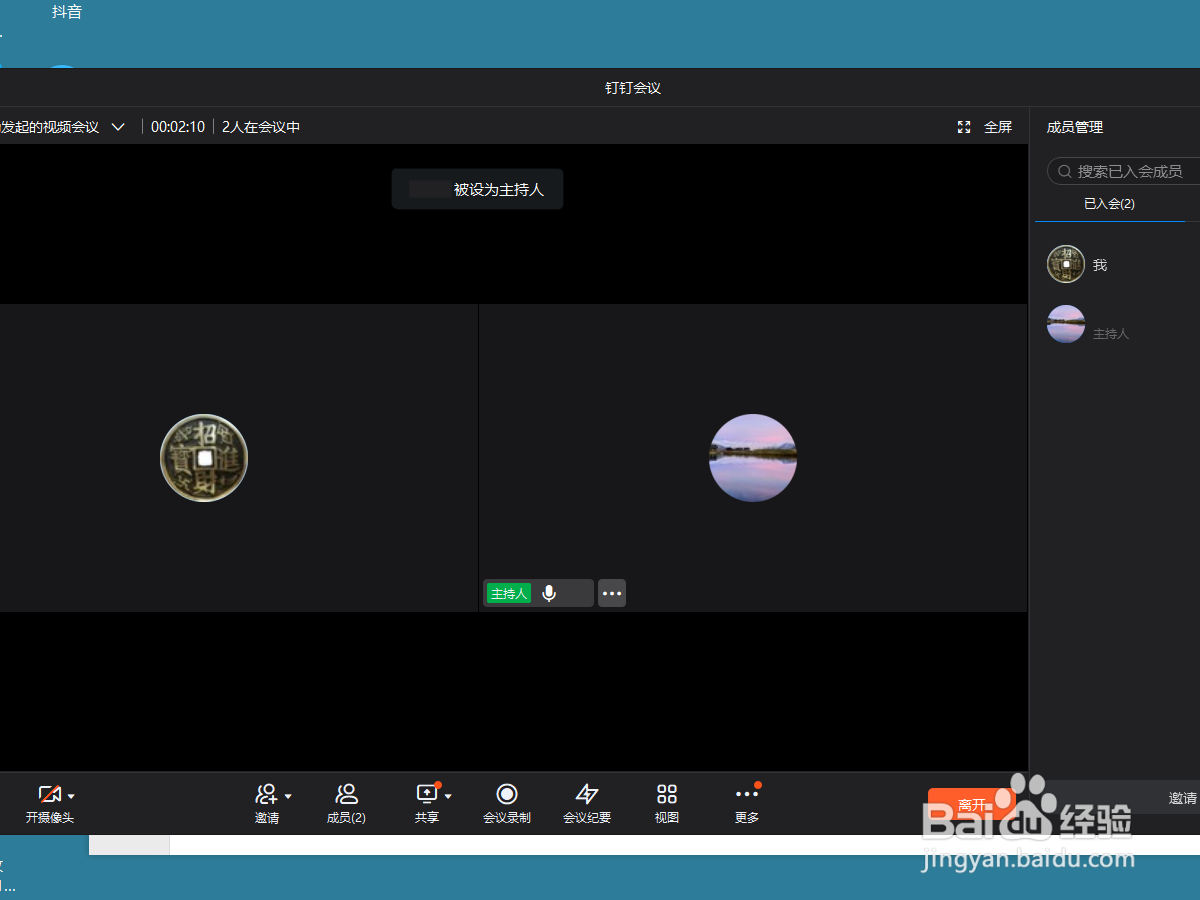1200x900 pixels.
Task: Expand the toolbar 邀请 dropdown arrow
Action: [x=288, y=796]
